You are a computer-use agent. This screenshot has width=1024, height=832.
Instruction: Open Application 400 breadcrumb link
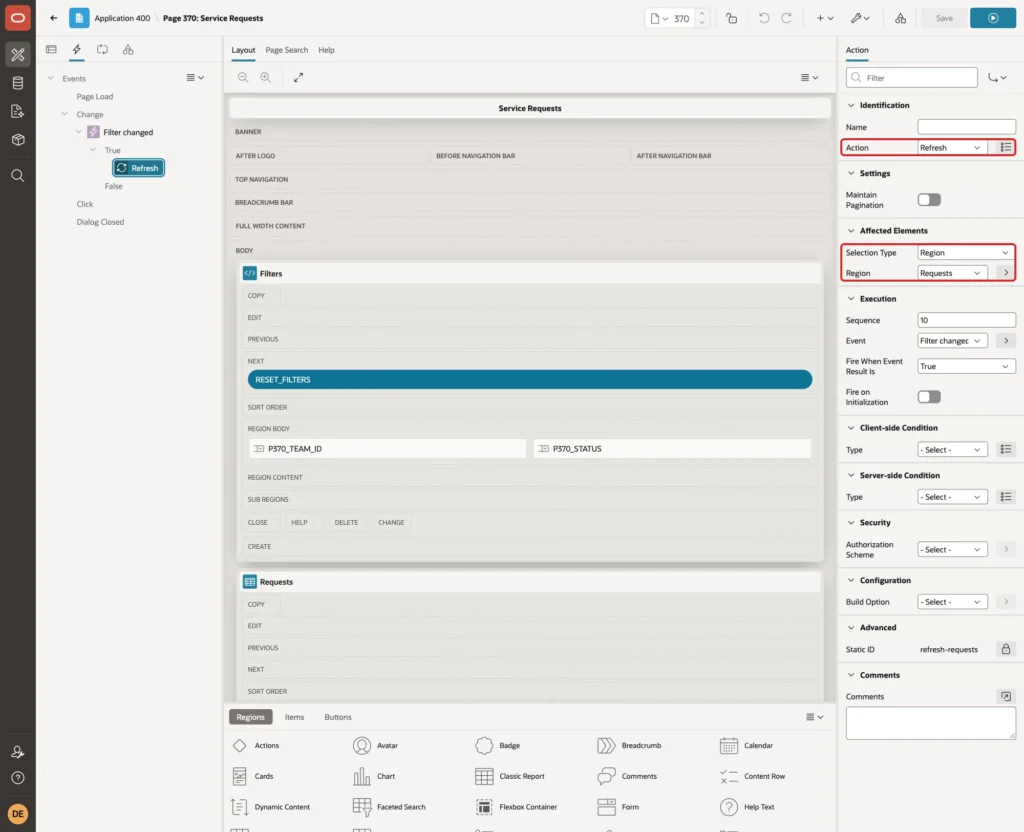click(122, 18)
